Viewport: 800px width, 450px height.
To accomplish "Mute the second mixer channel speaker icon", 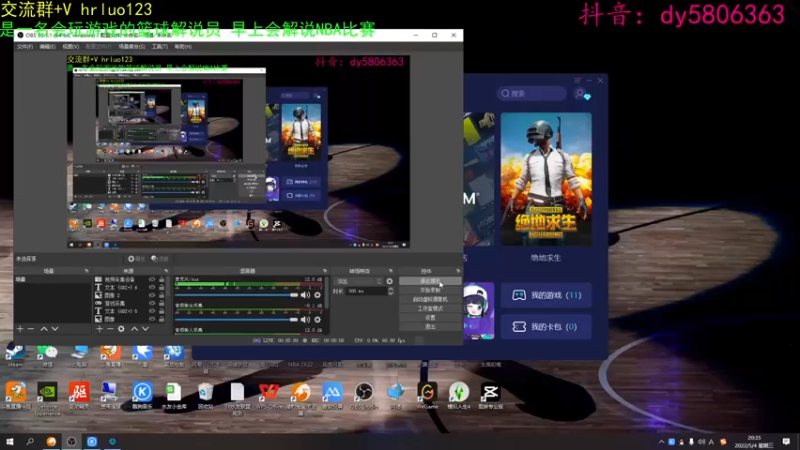I will [x=305, y=319].
